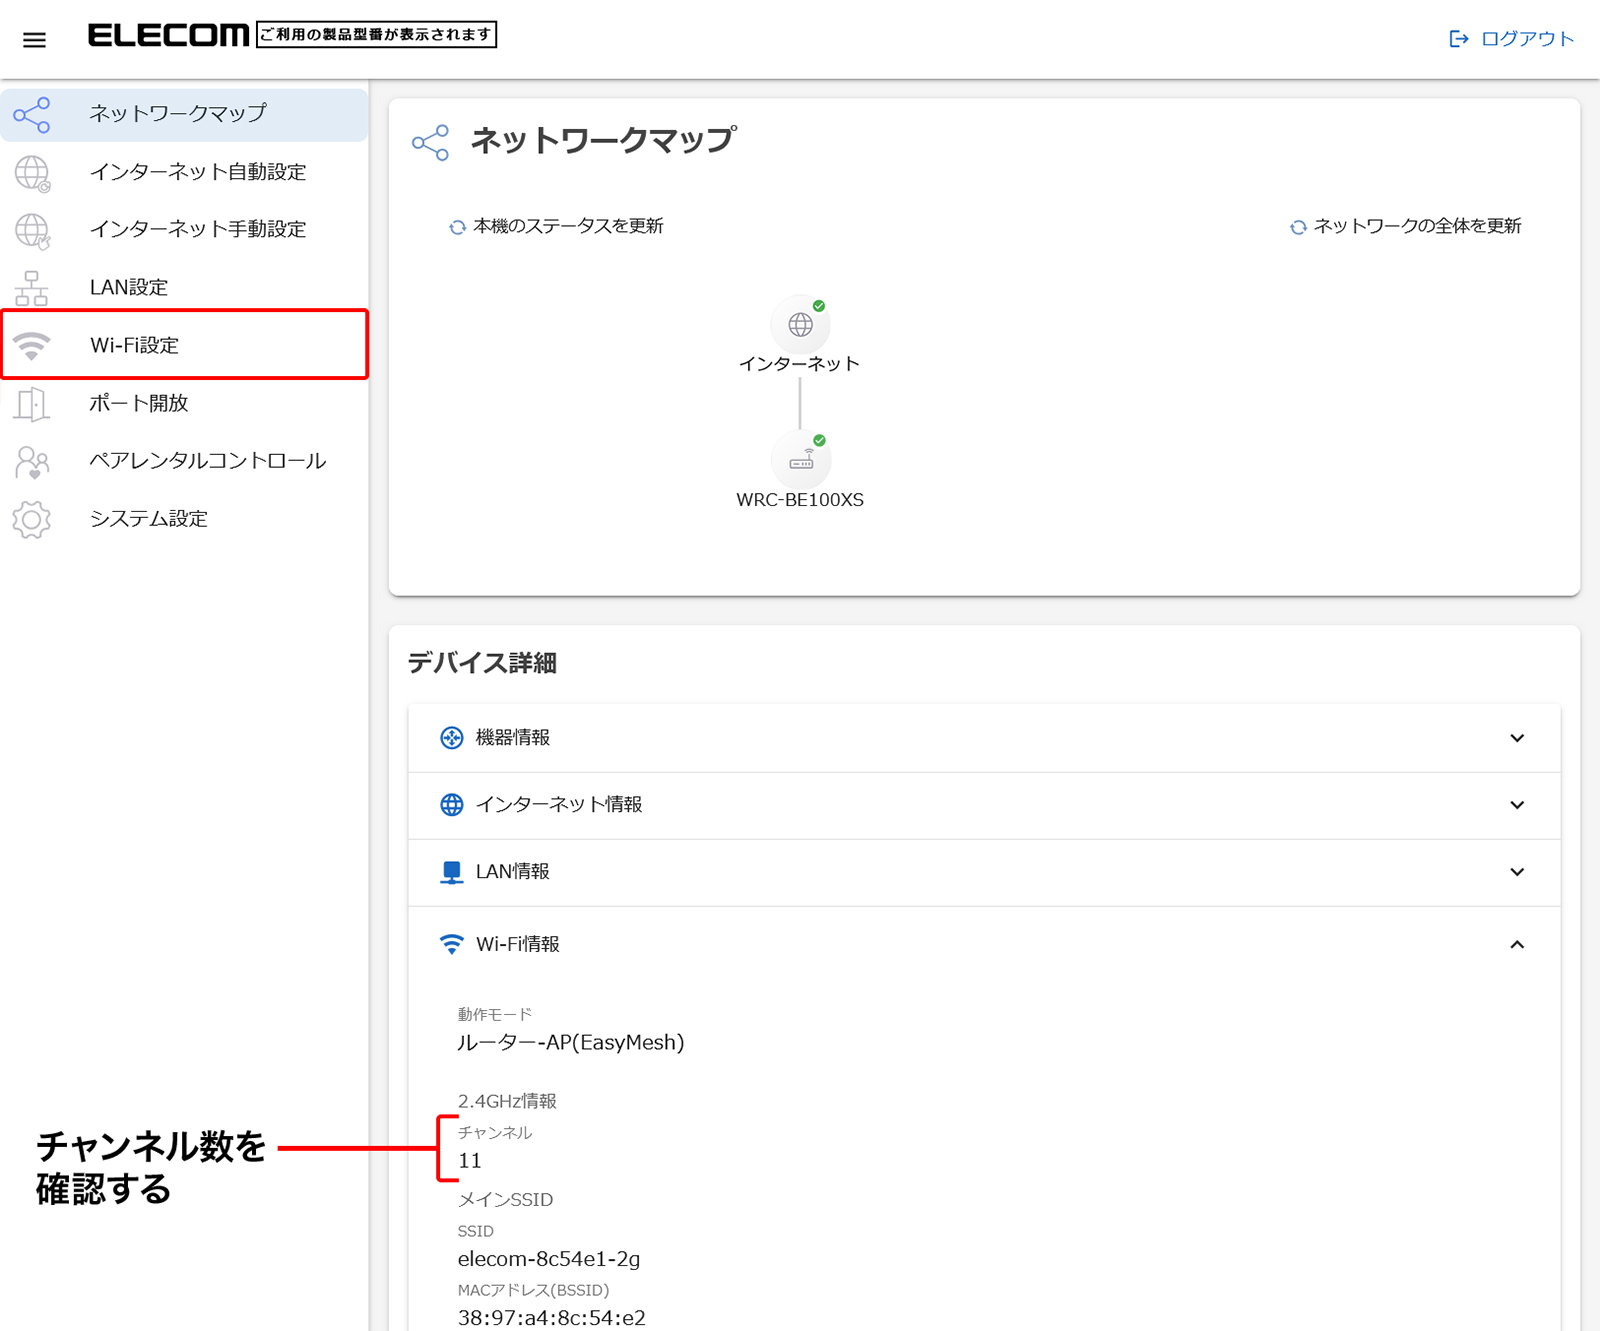Viewport: 1600px width, 1331px height.
Task: Click the ログアウト link
Action: [x=1512, y=39]
